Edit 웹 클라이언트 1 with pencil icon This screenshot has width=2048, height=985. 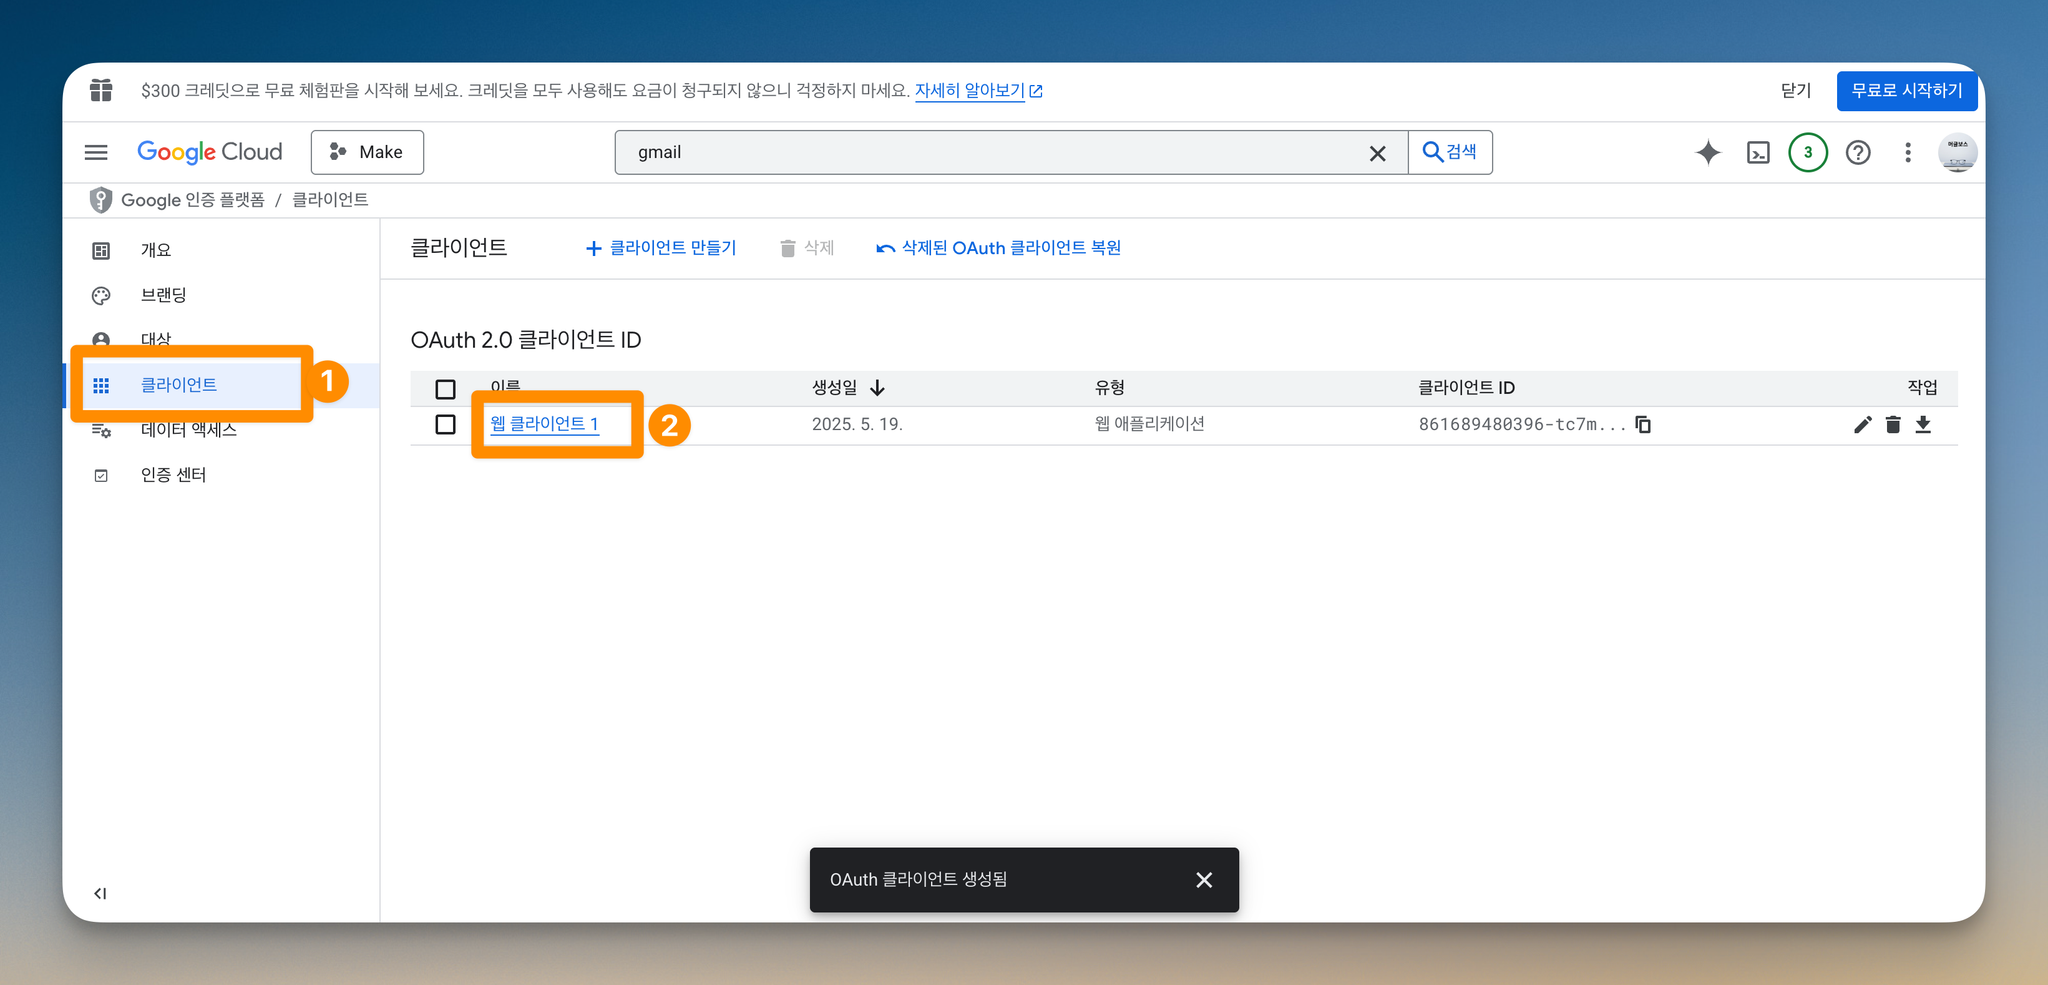(x=1862, y=425)
